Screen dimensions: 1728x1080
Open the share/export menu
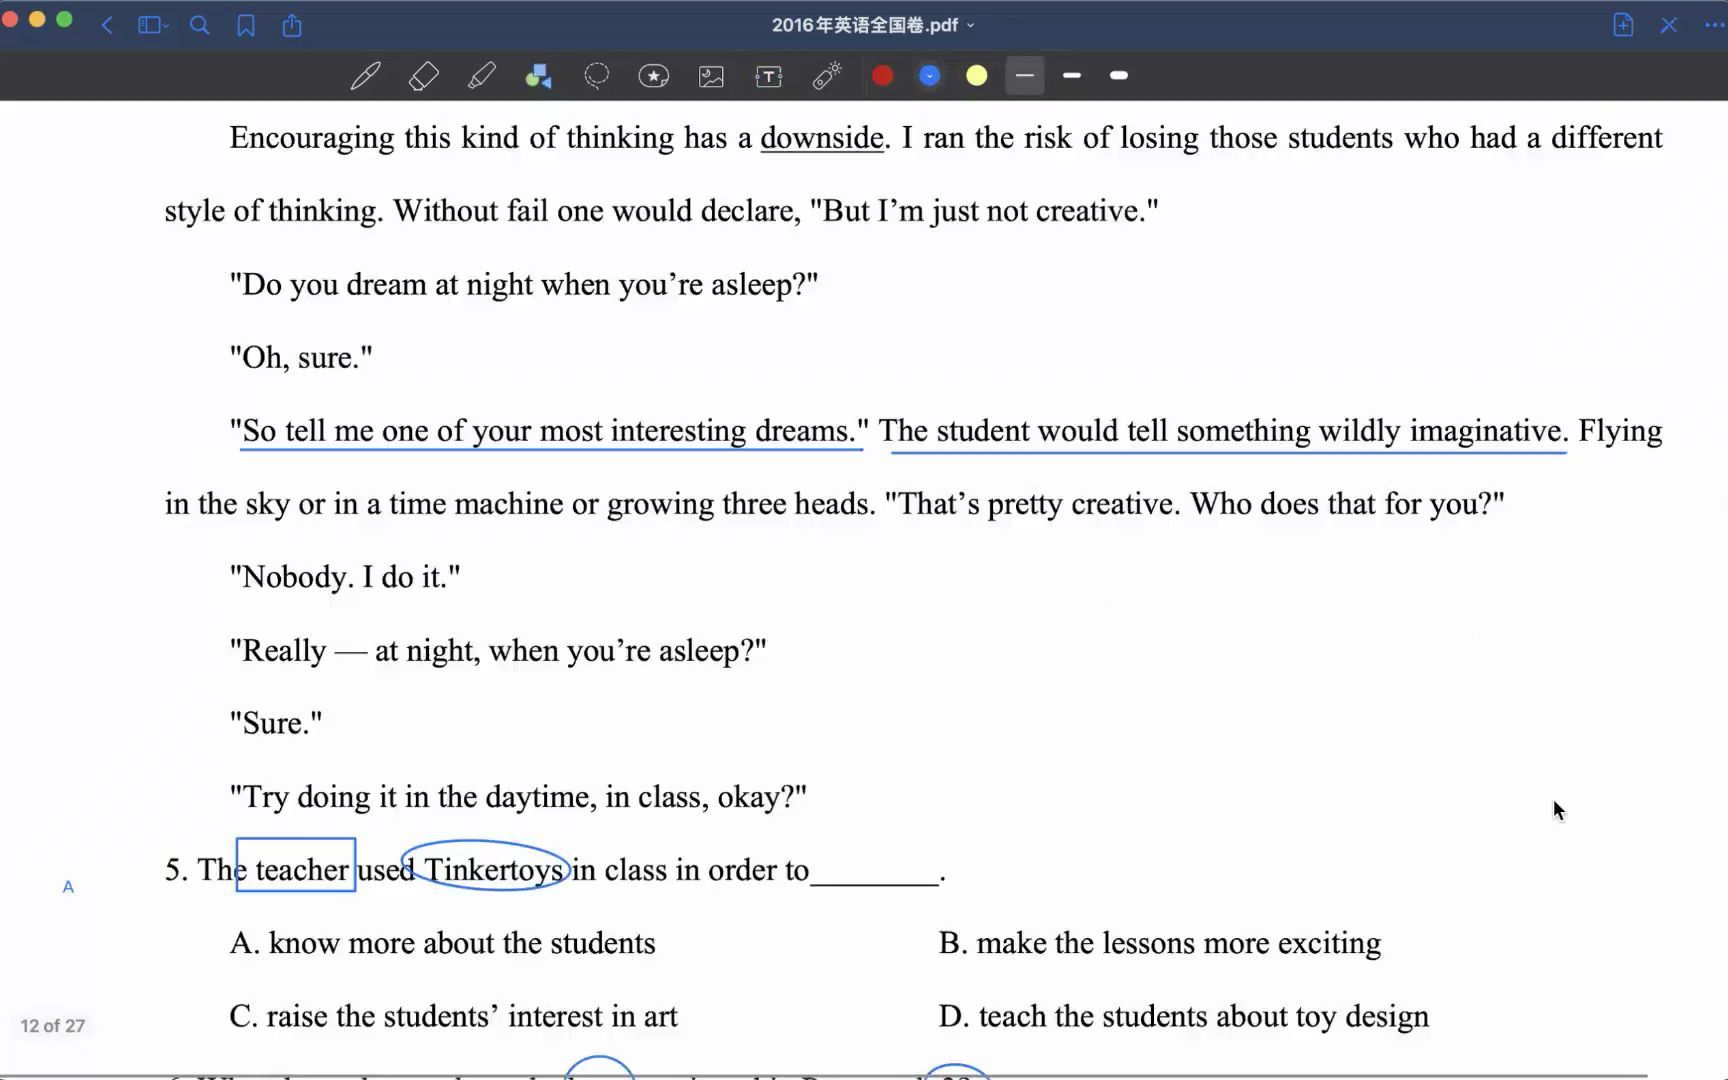pos(292,25)
